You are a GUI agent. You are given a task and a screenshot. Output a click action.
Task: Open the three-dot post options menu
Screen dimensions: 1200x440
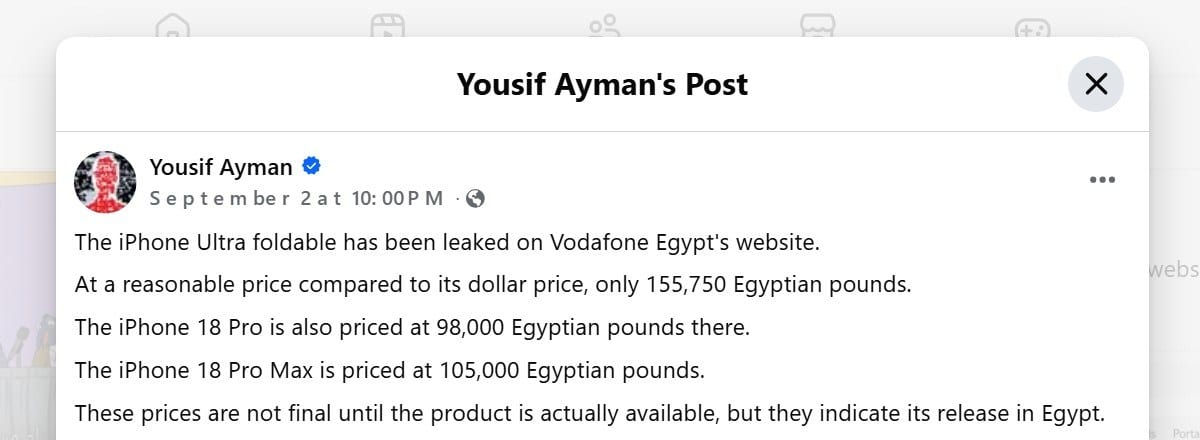coord(1102,180)
